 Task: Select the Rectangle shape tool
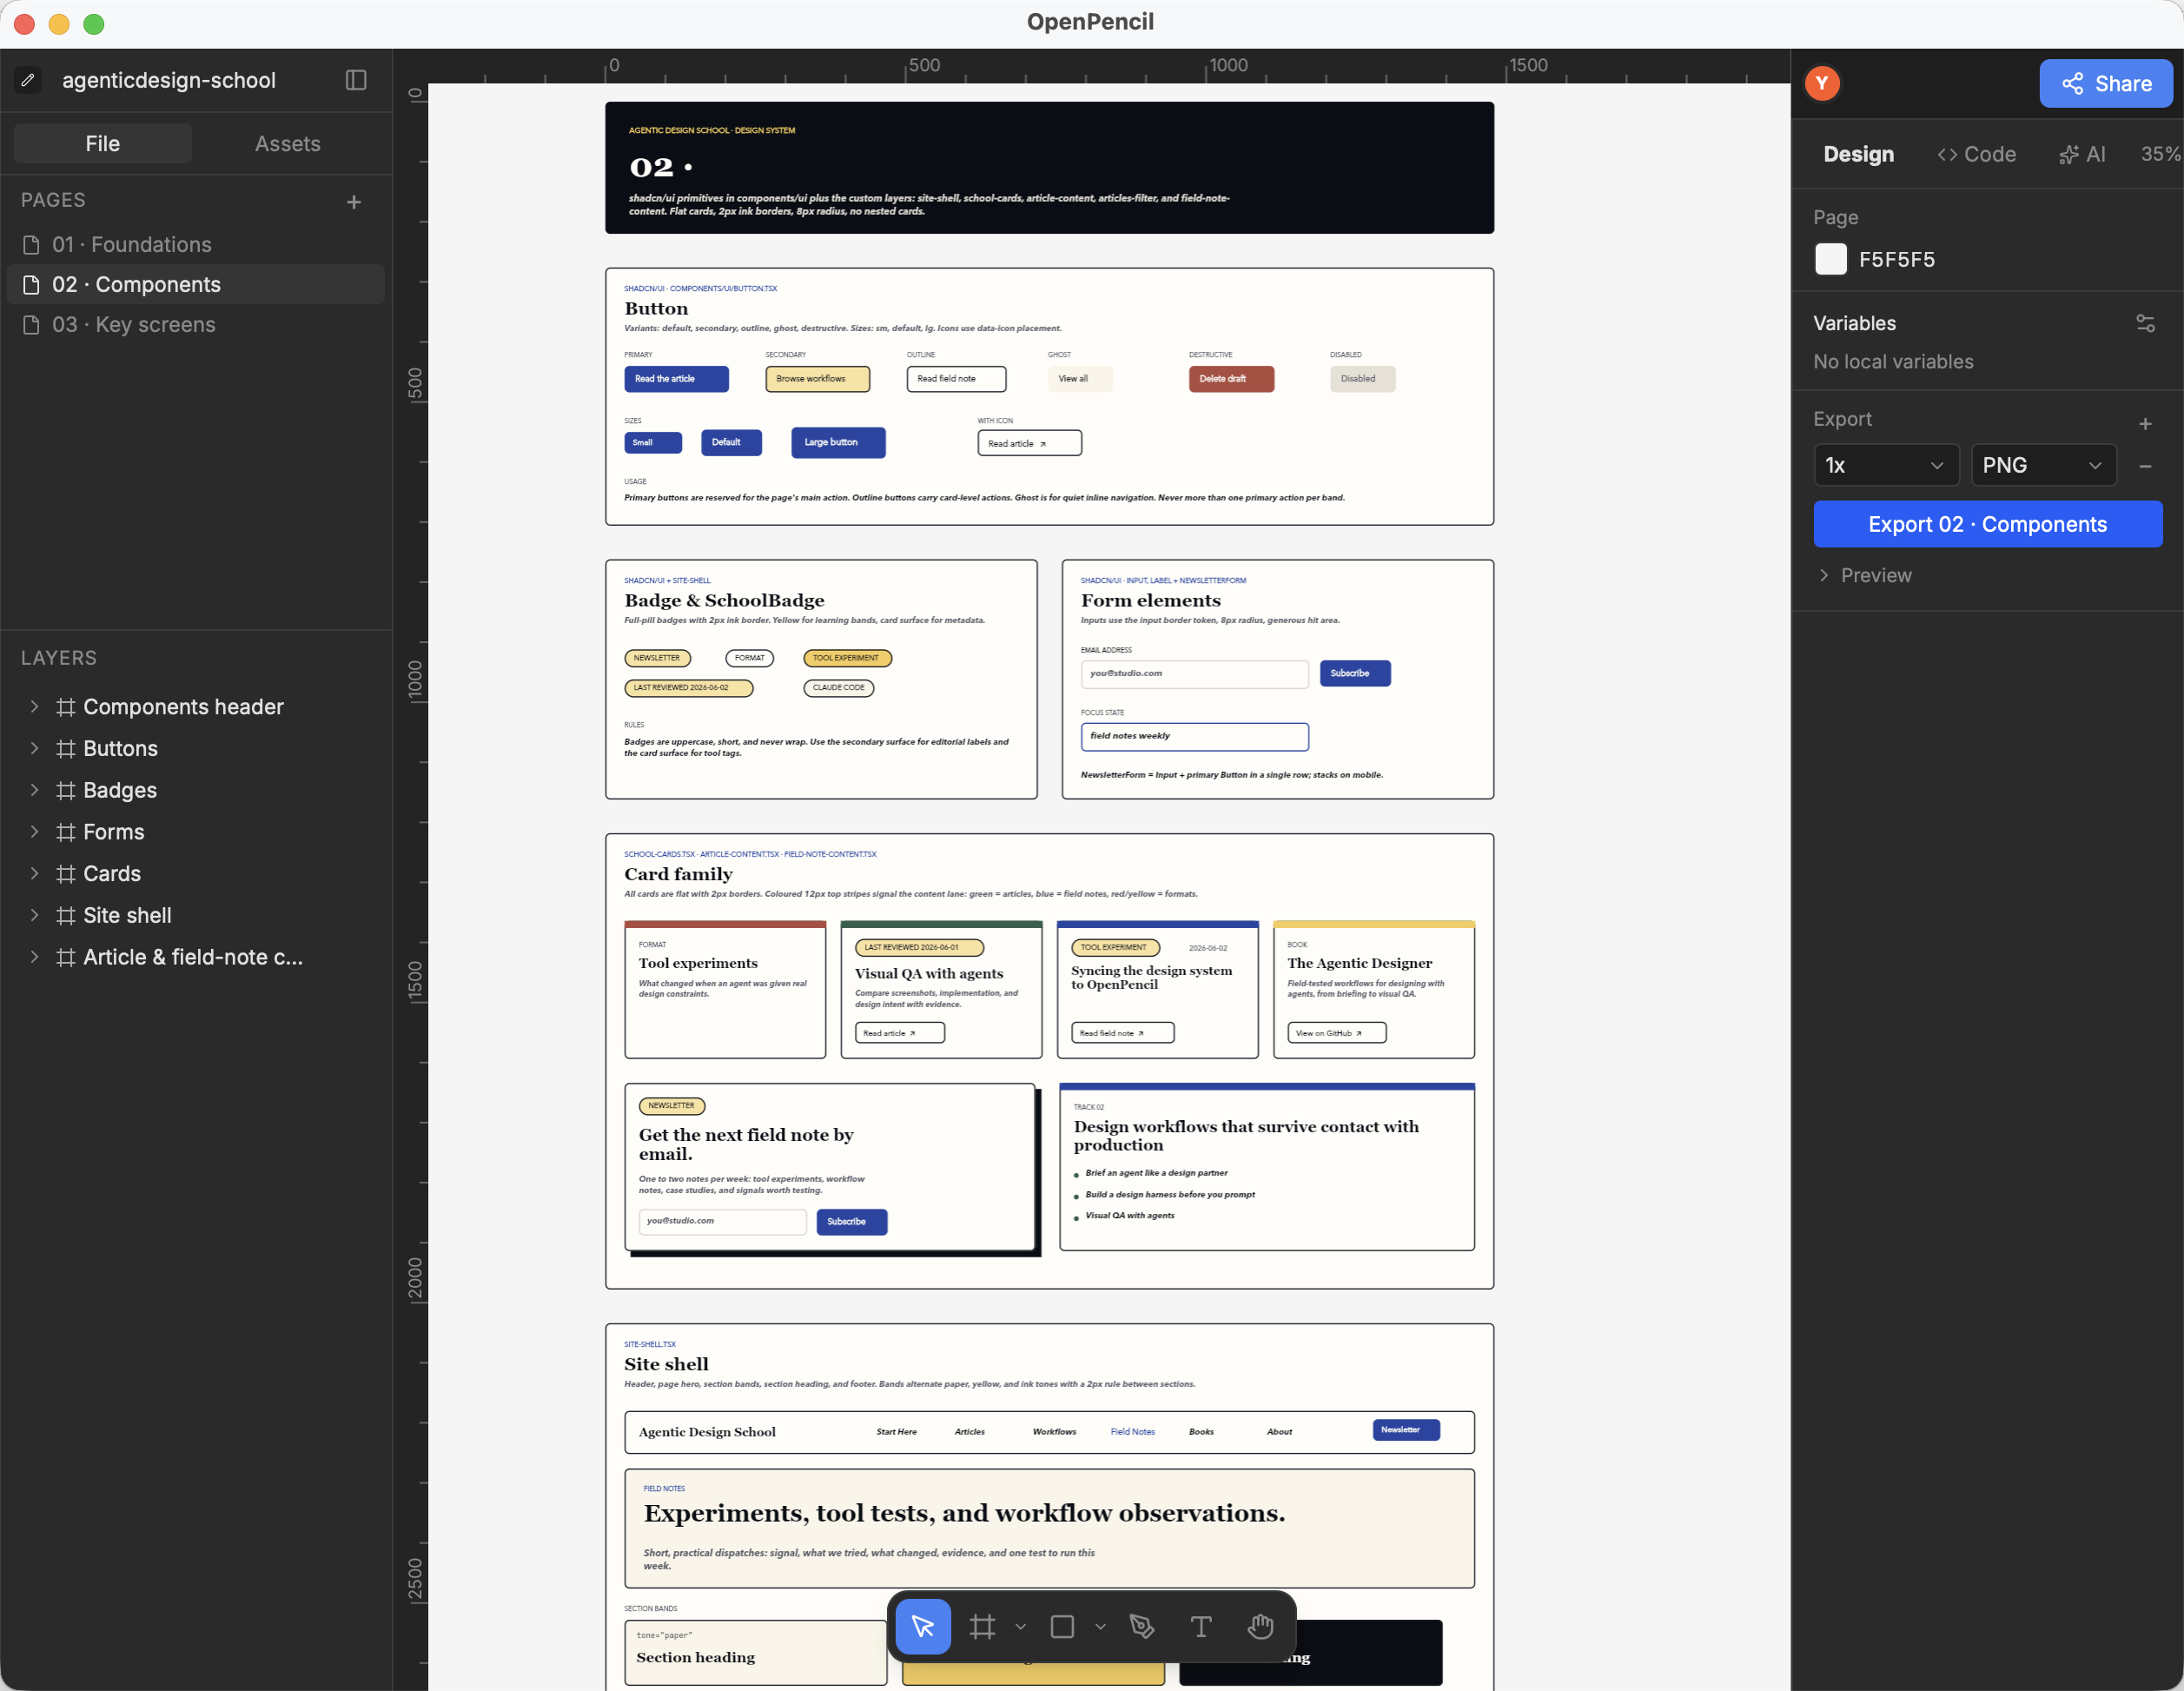coord(1062,1627)
